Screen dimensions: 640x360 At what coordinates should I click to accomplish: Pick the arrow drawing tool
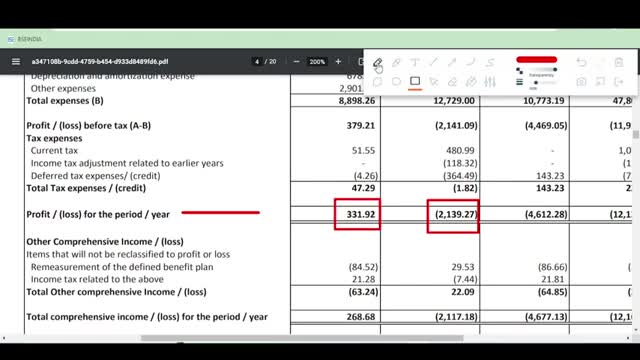452,62
